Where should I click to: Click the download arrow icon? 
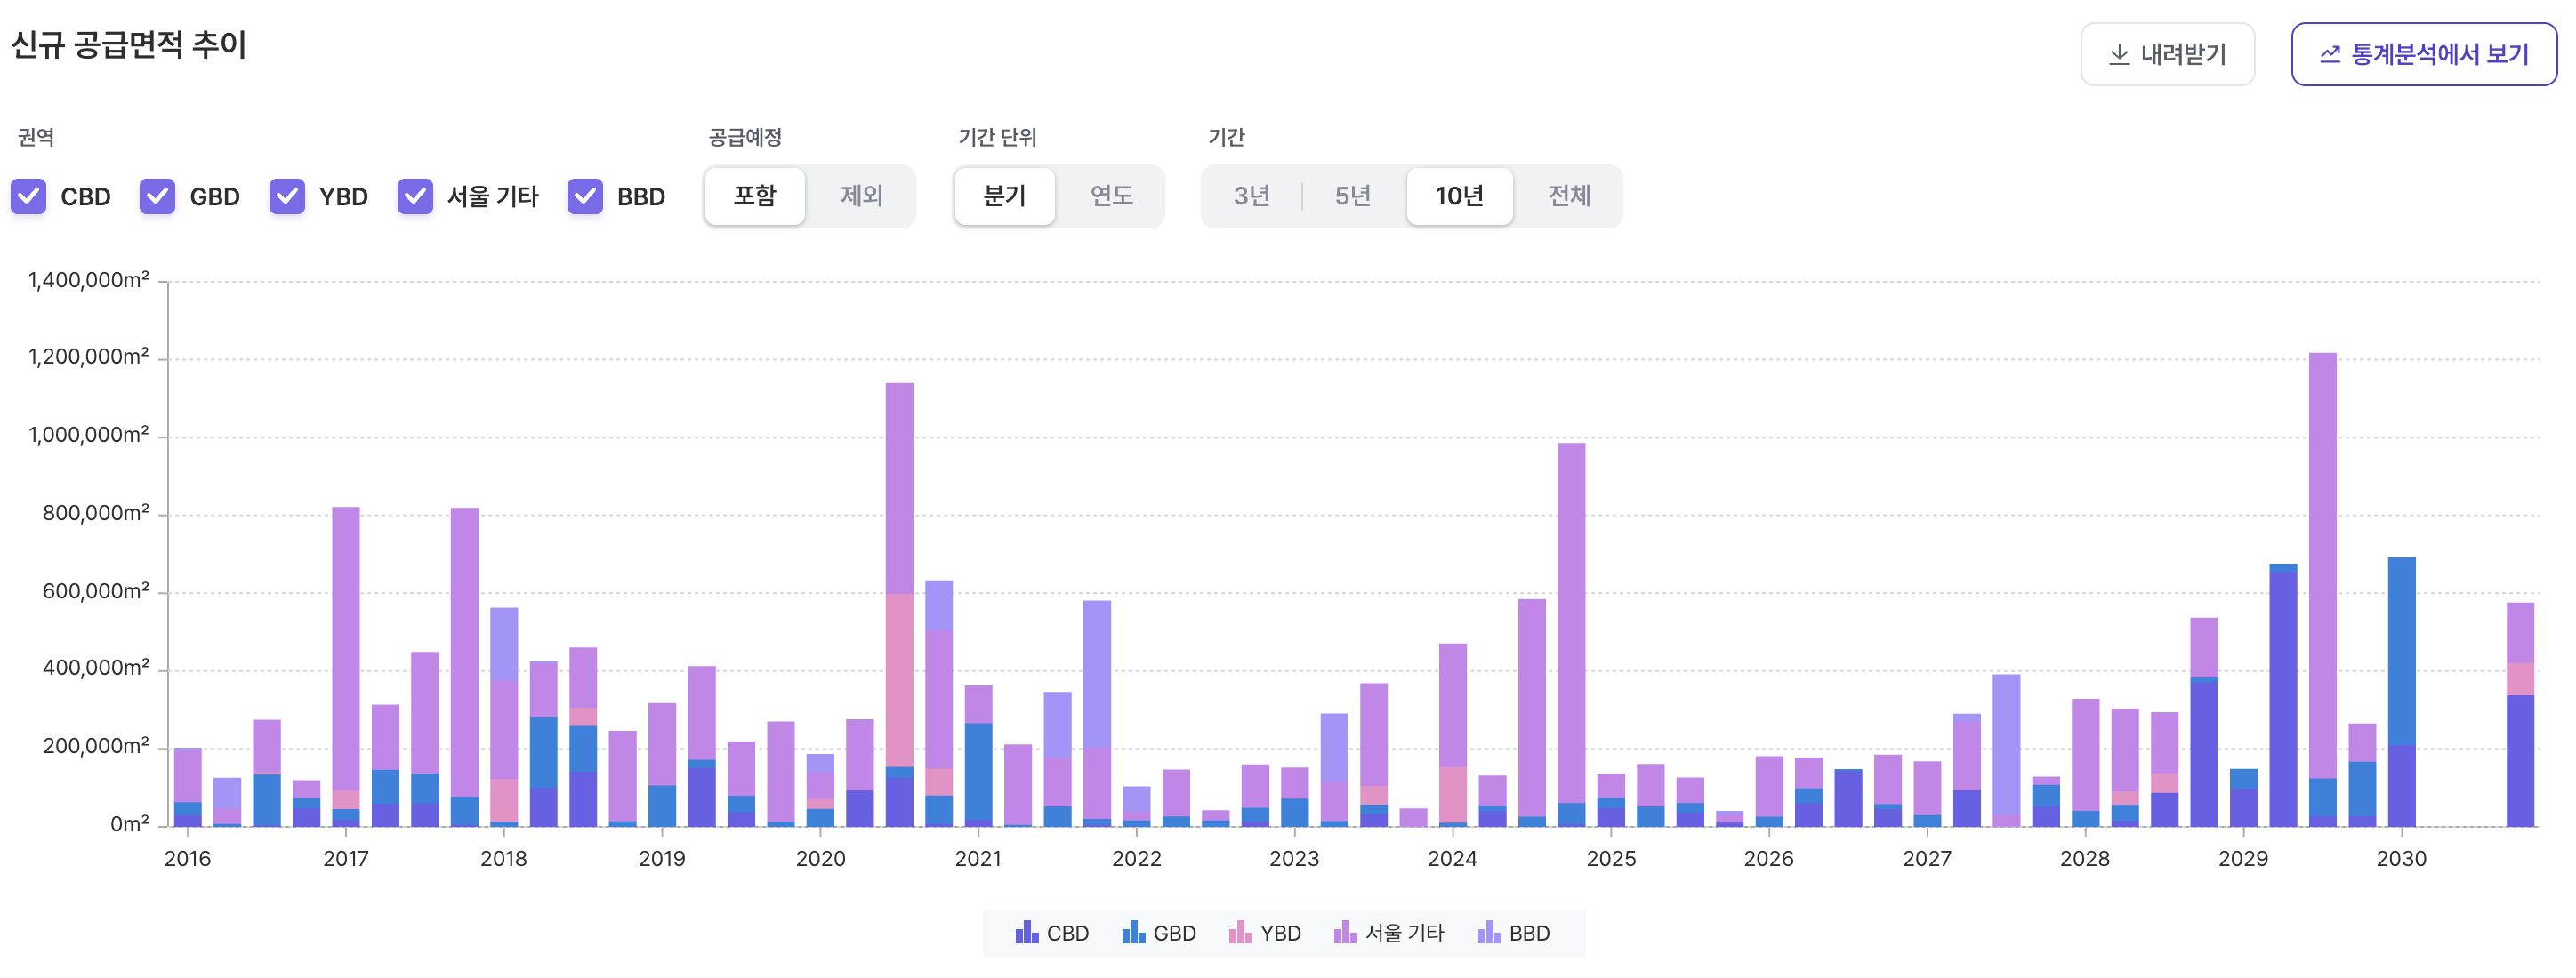point(2118,55)
